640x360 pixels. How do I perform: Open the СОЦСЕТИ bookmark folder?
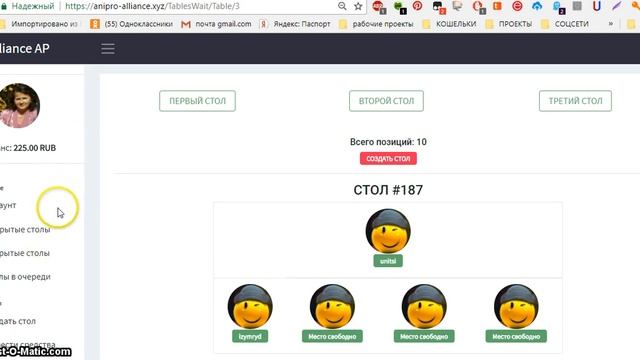pos(565,24)
